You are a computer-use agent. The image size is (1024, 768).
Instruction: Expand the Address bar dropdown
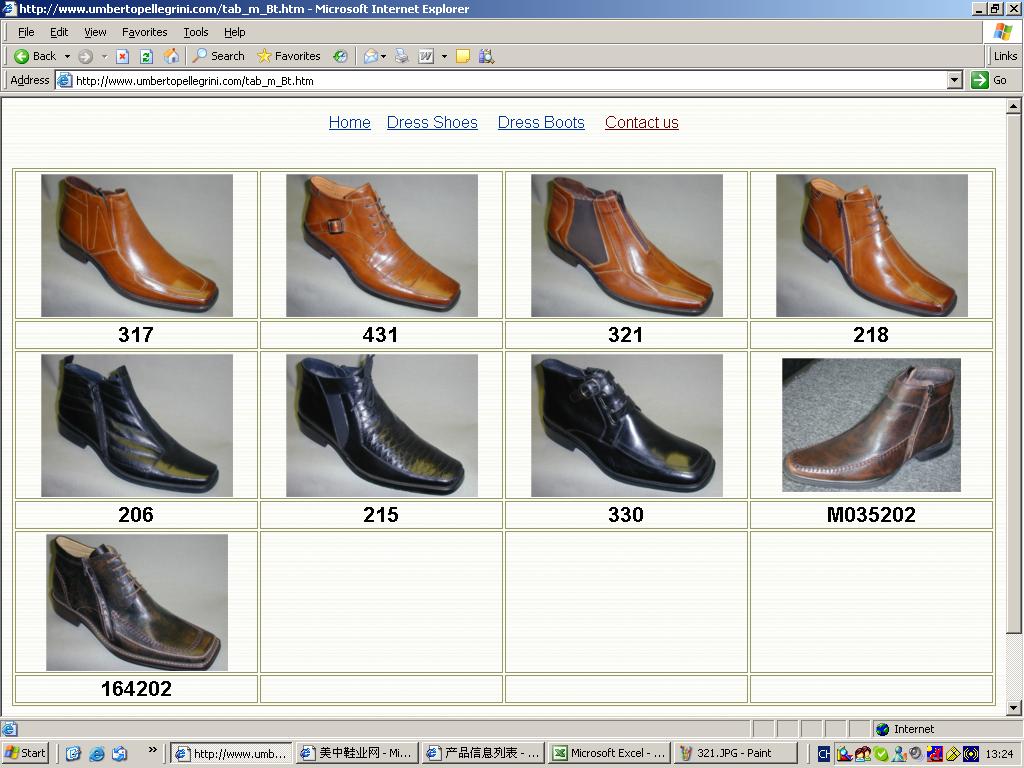[x=954, y=80]
